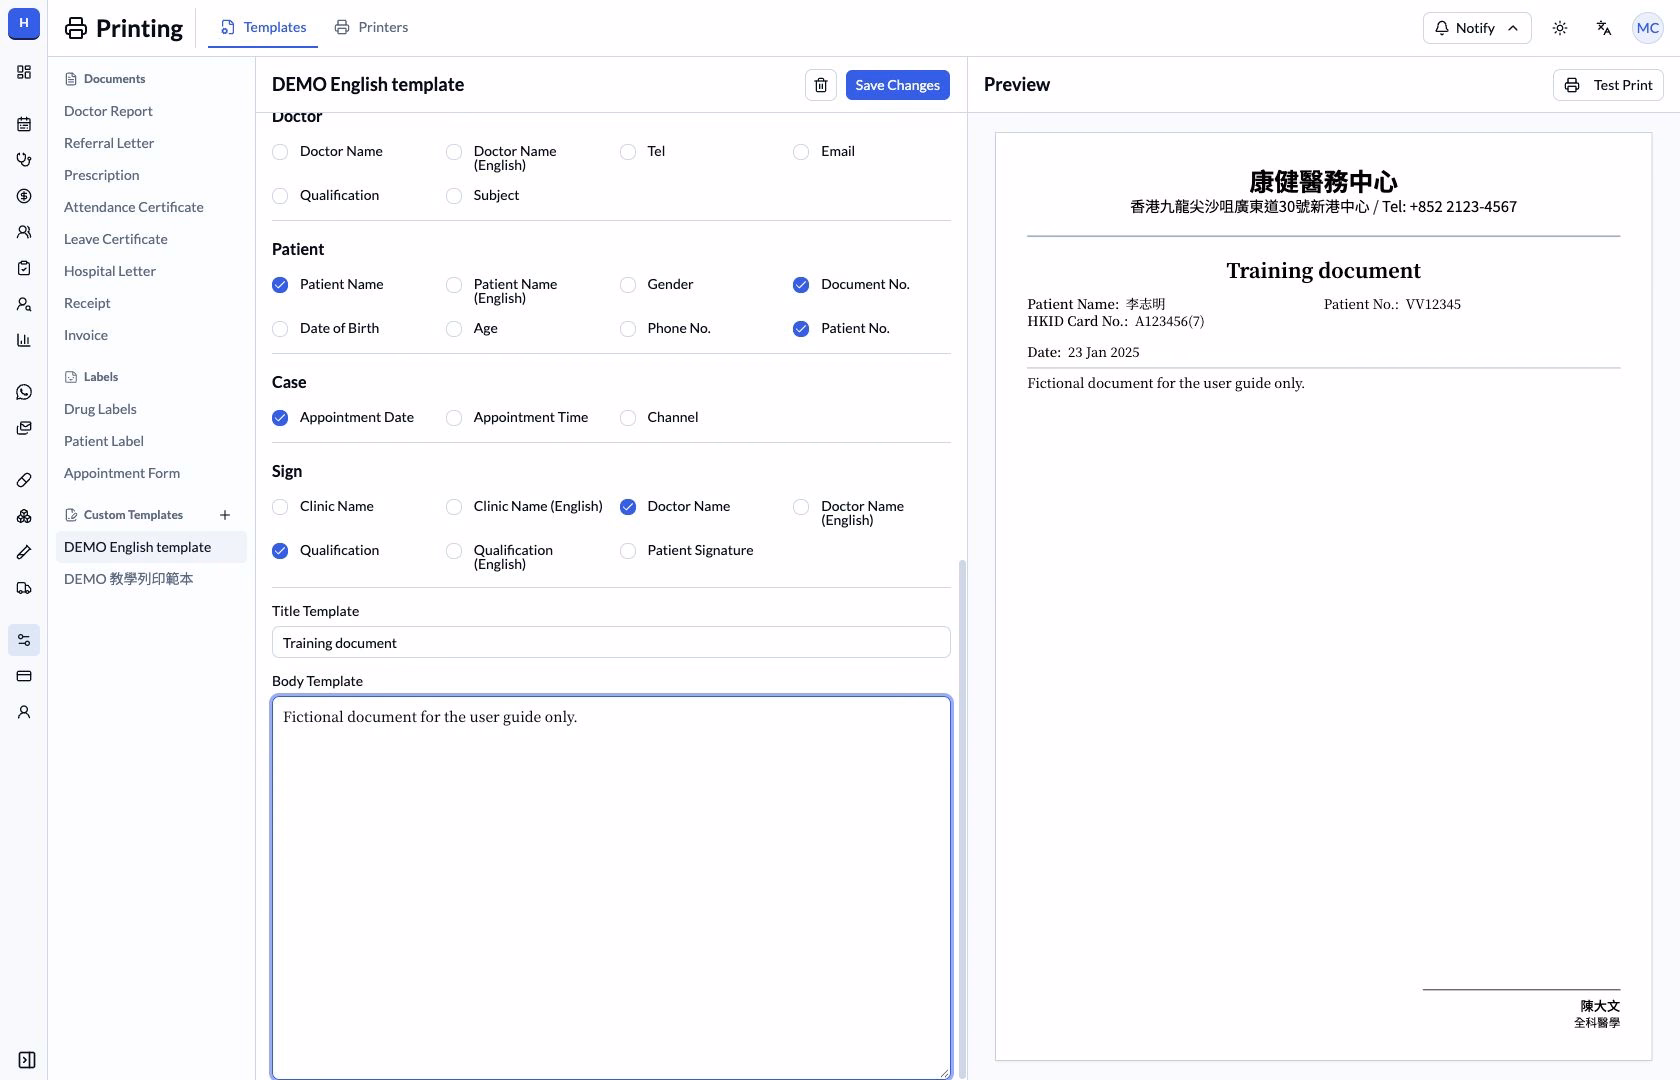Open the stethoscope icon in sidebar

24,160
